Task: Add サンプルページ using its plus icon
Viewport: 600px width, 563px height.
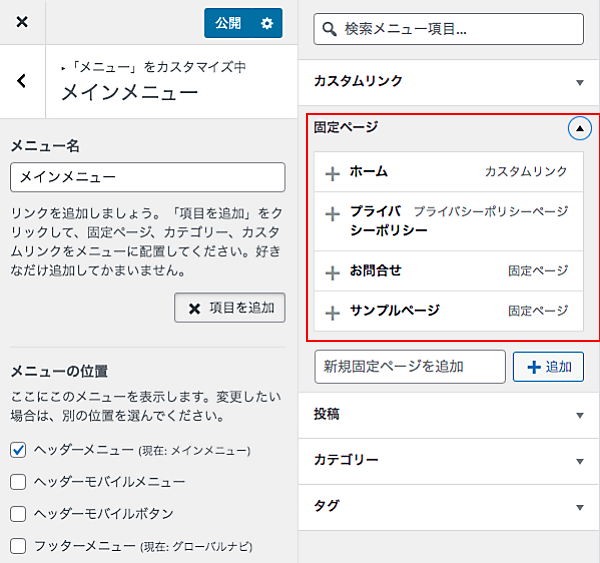Action: coord(333,312)
